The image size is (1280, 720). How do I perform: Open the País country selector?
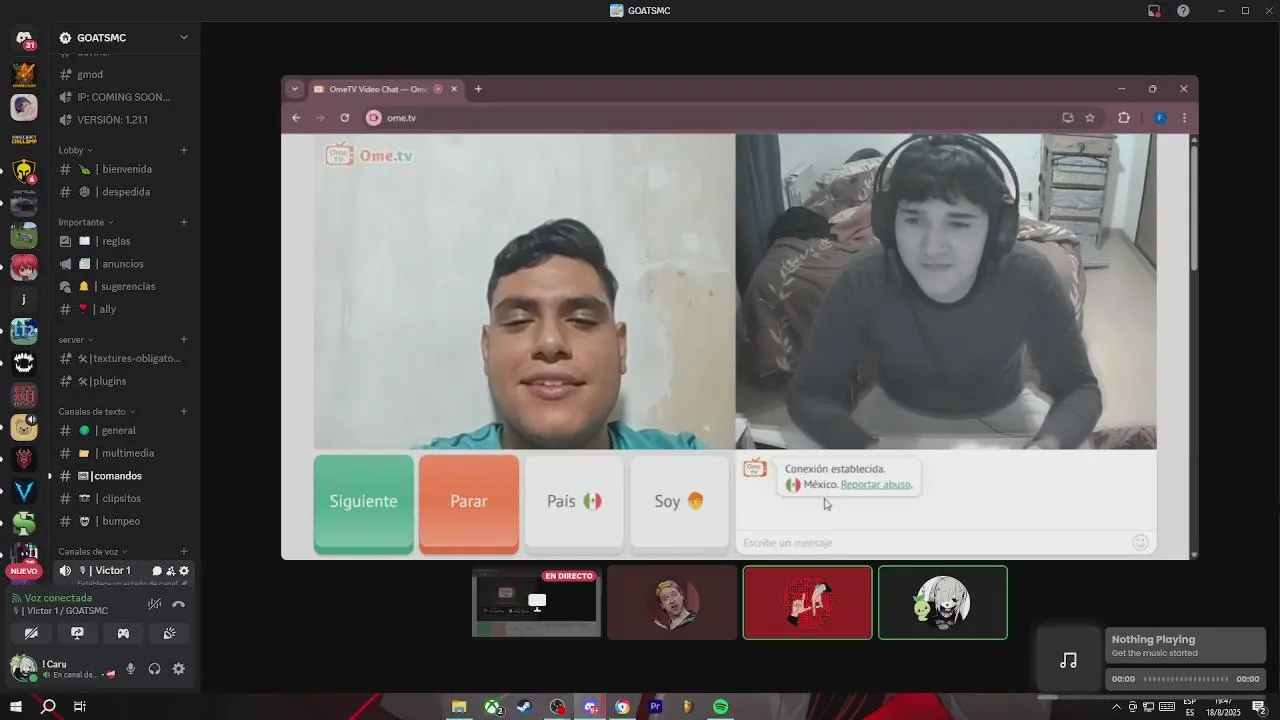click(574, 502)
